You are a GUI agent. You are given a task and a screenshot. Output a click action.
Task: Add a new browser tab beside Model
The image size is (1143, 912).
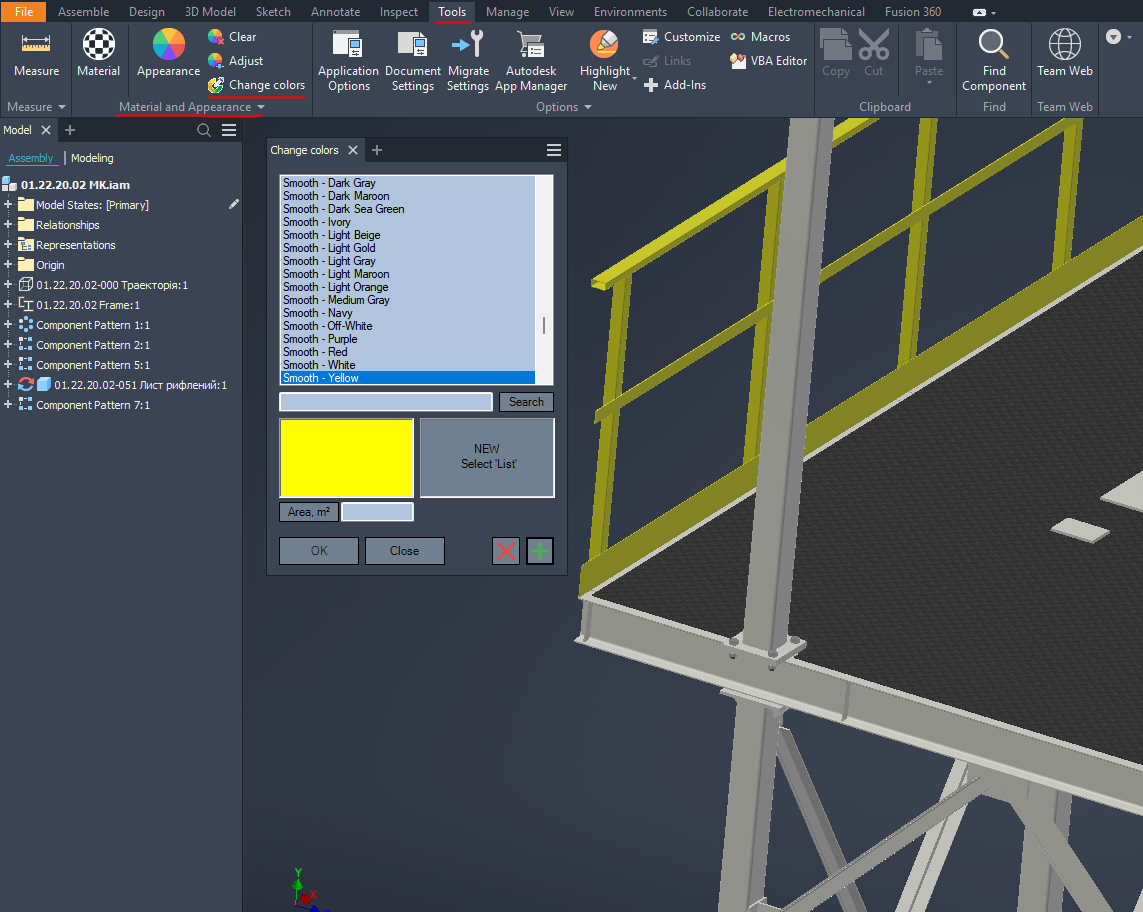(70, 130)
